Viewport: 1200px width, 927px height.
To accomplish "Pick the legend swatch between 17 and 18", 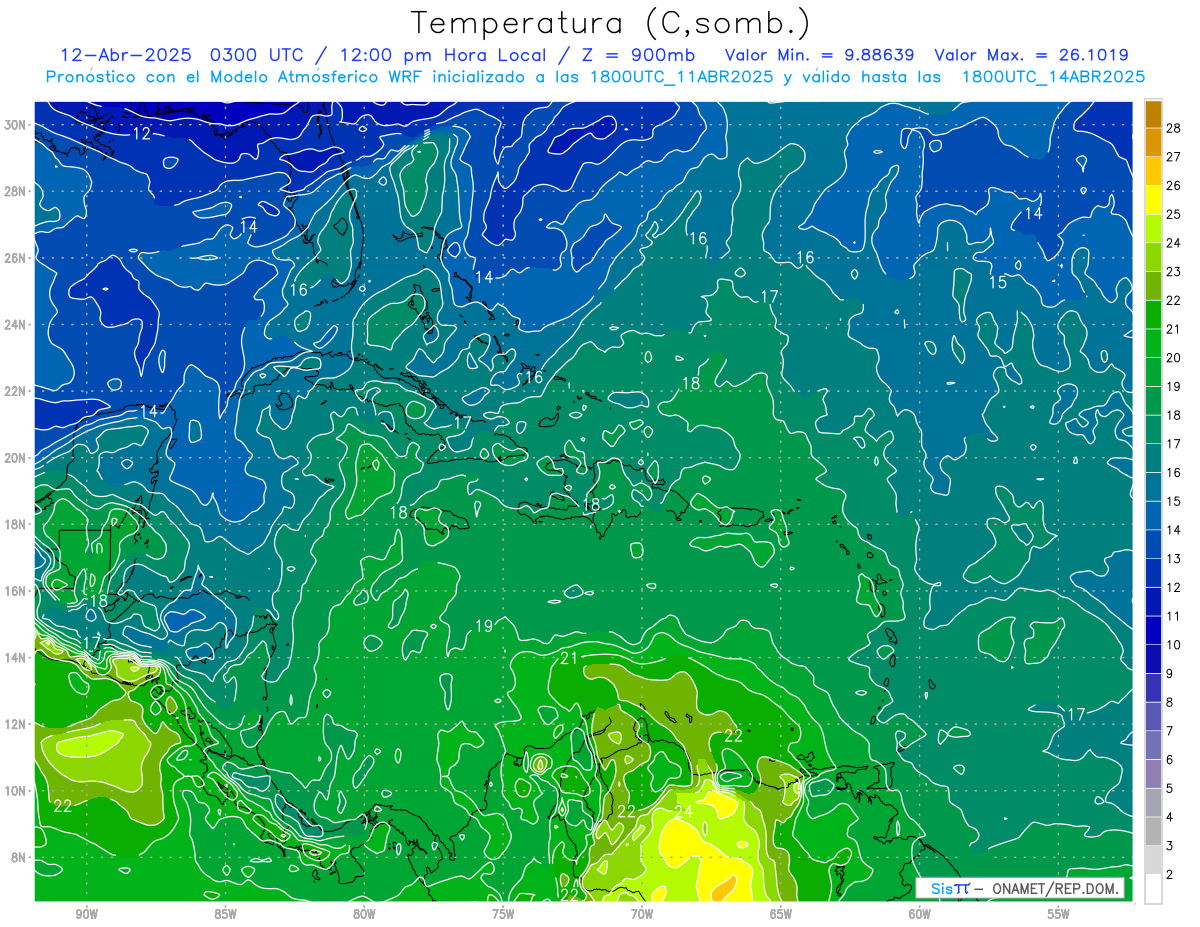I will (x=1153, y=429).
